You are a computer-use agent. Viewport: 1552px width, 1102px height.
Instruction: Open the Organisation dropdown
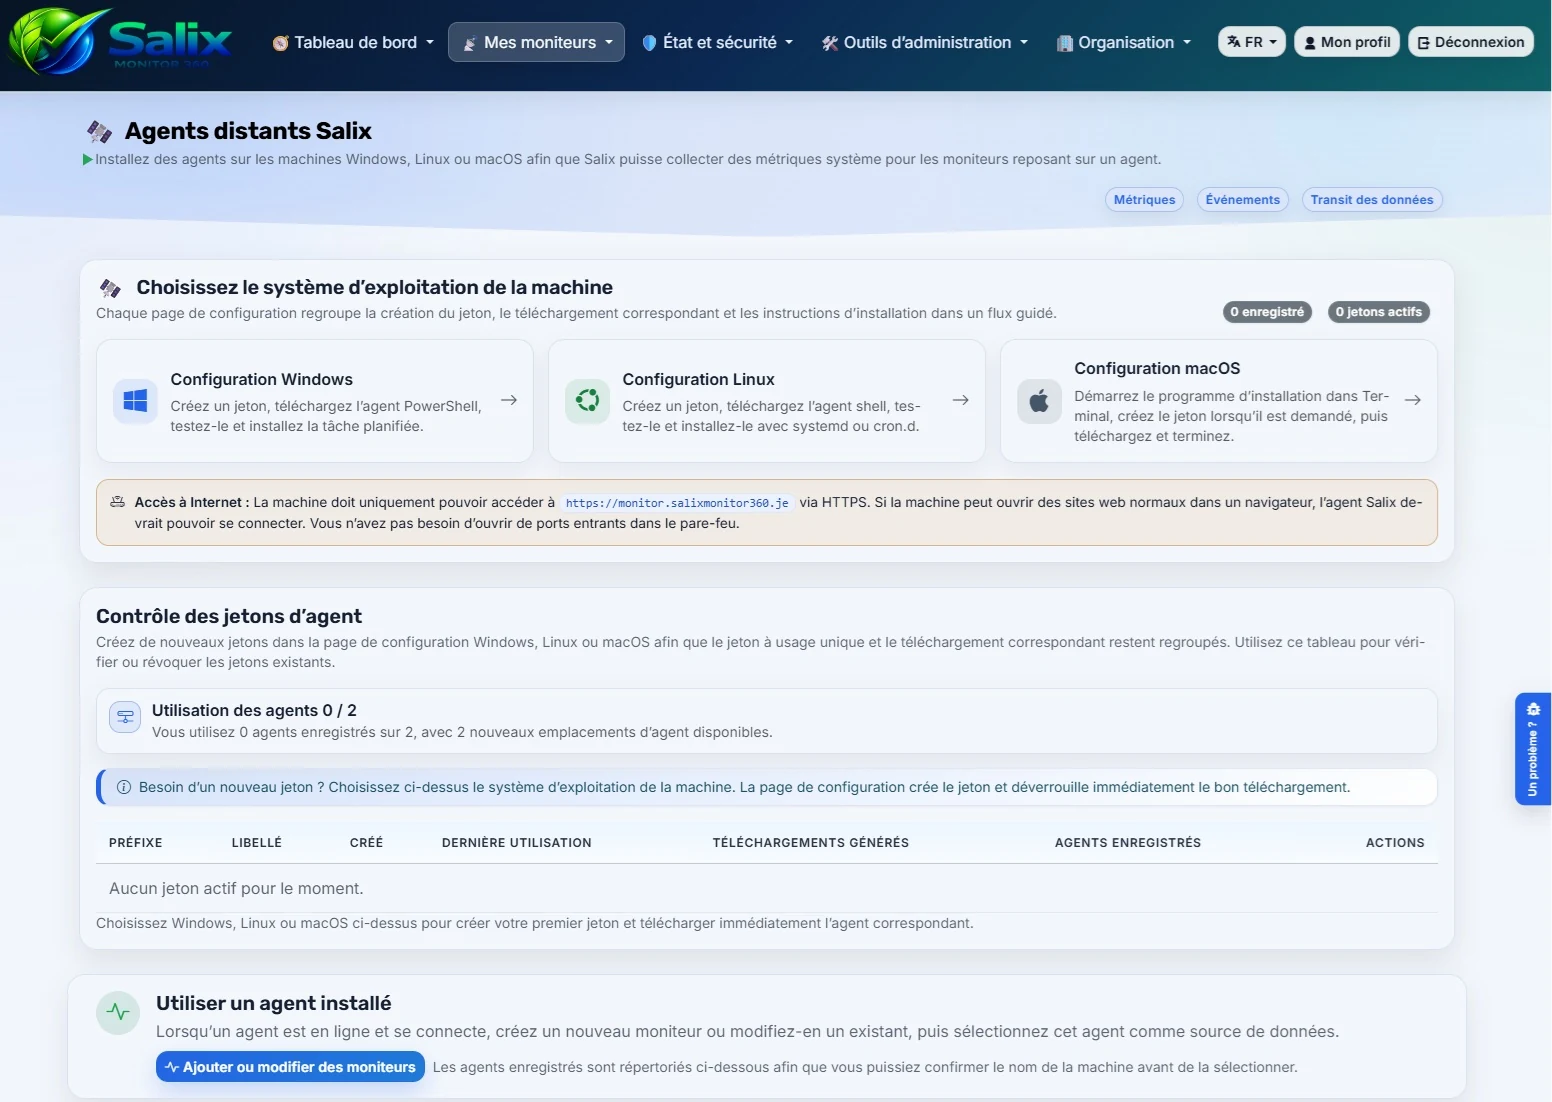(1124, 42)
